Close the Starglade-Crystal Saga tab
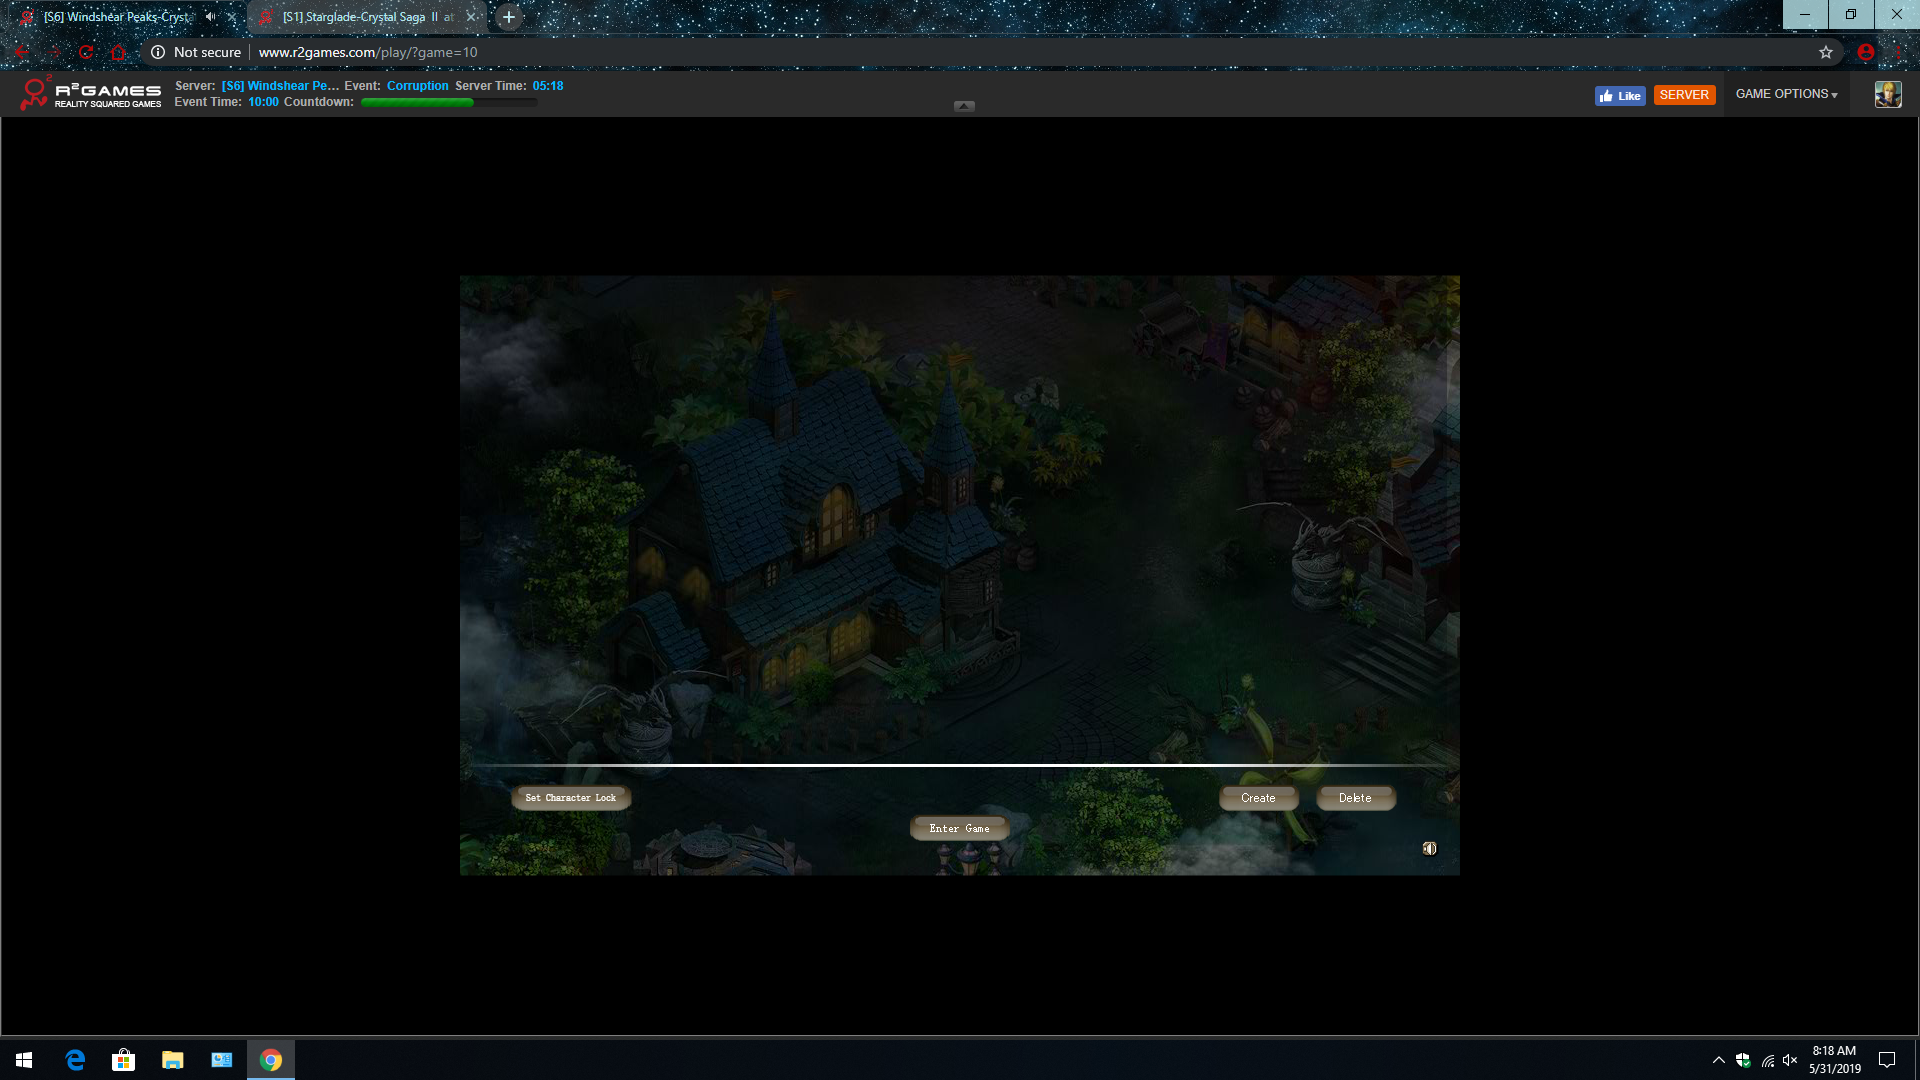The height and width of the screenshot is (1080, 1920). point(471,17)
